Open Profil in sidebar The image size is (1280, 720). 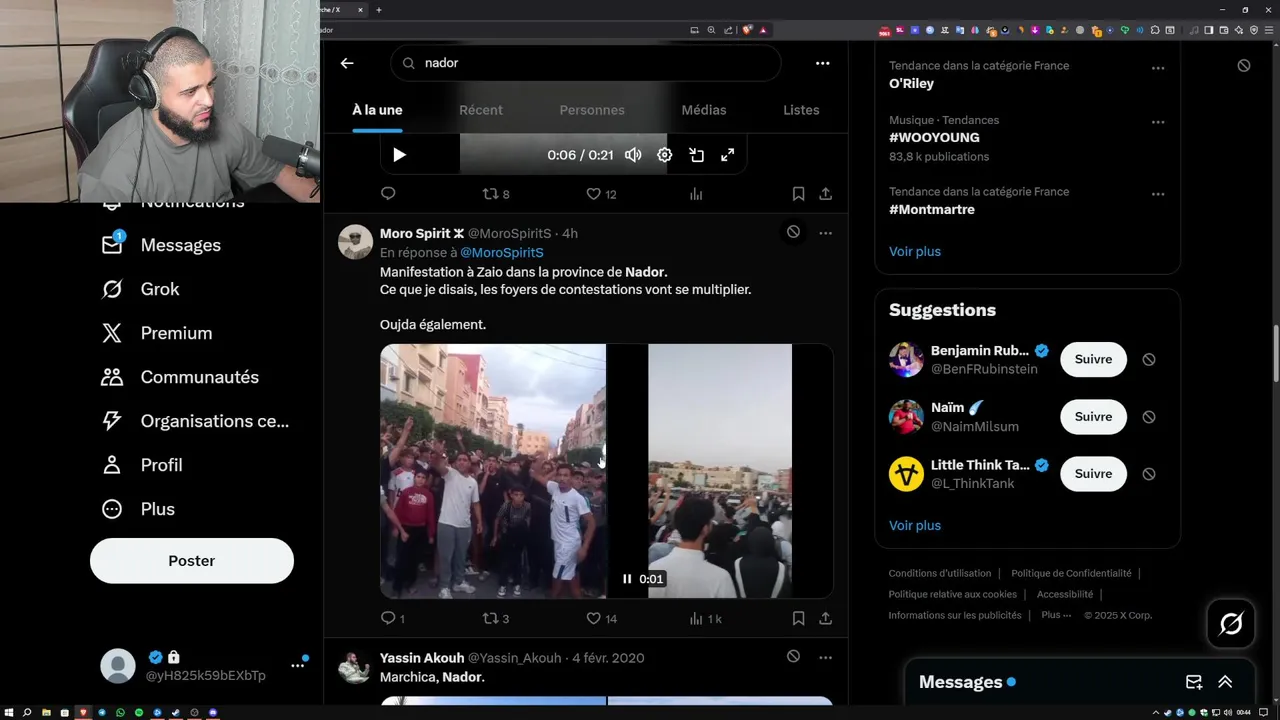[141, 465]
